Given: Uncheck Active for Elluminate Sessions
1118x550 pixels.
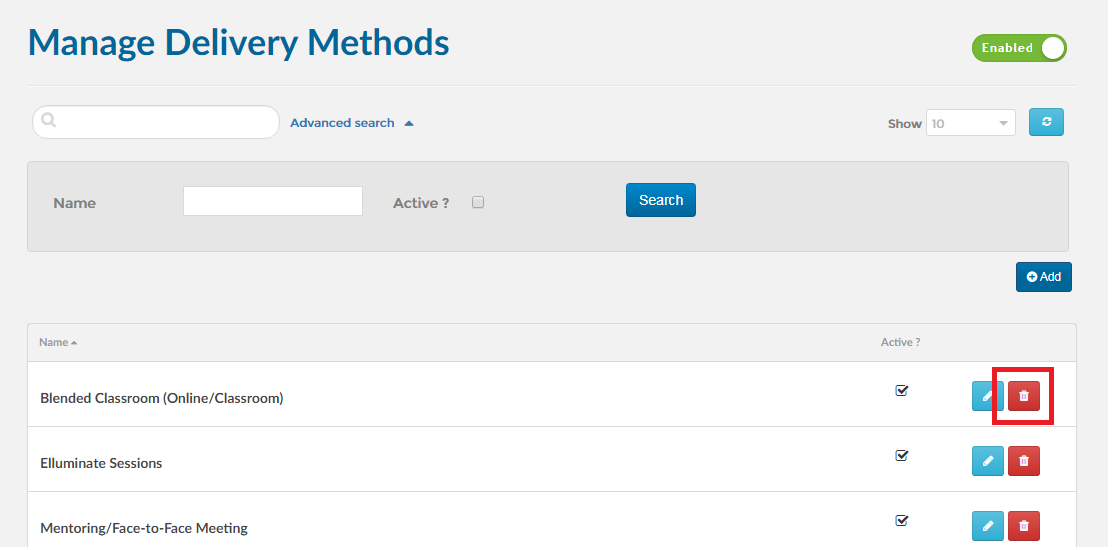Looking at the screenshot, I should coord(901,456).
